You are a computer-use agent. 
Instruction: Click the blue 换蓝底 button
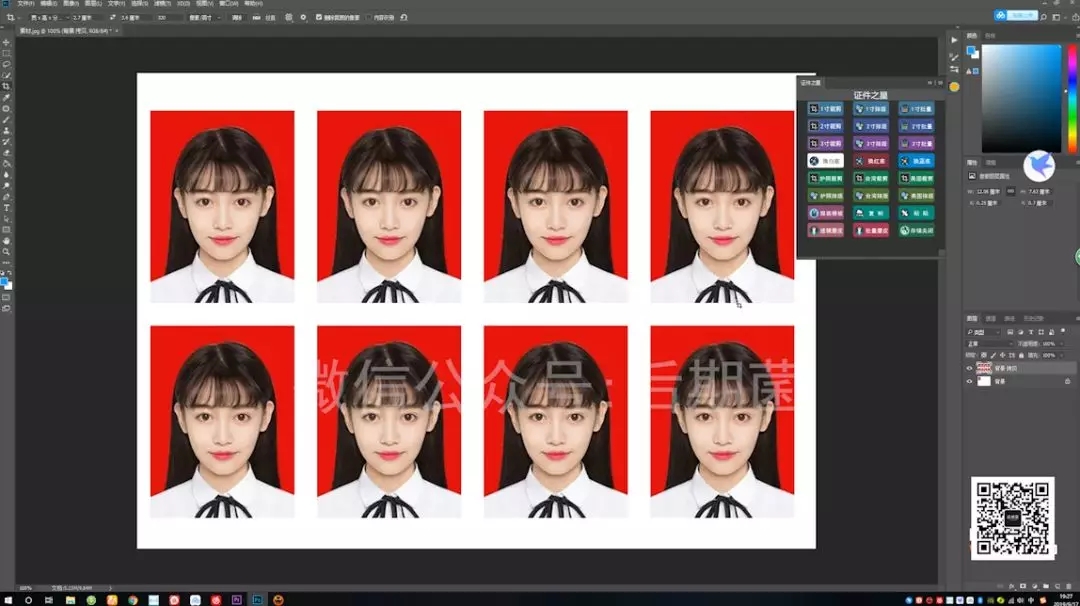[x=916, y=160]
